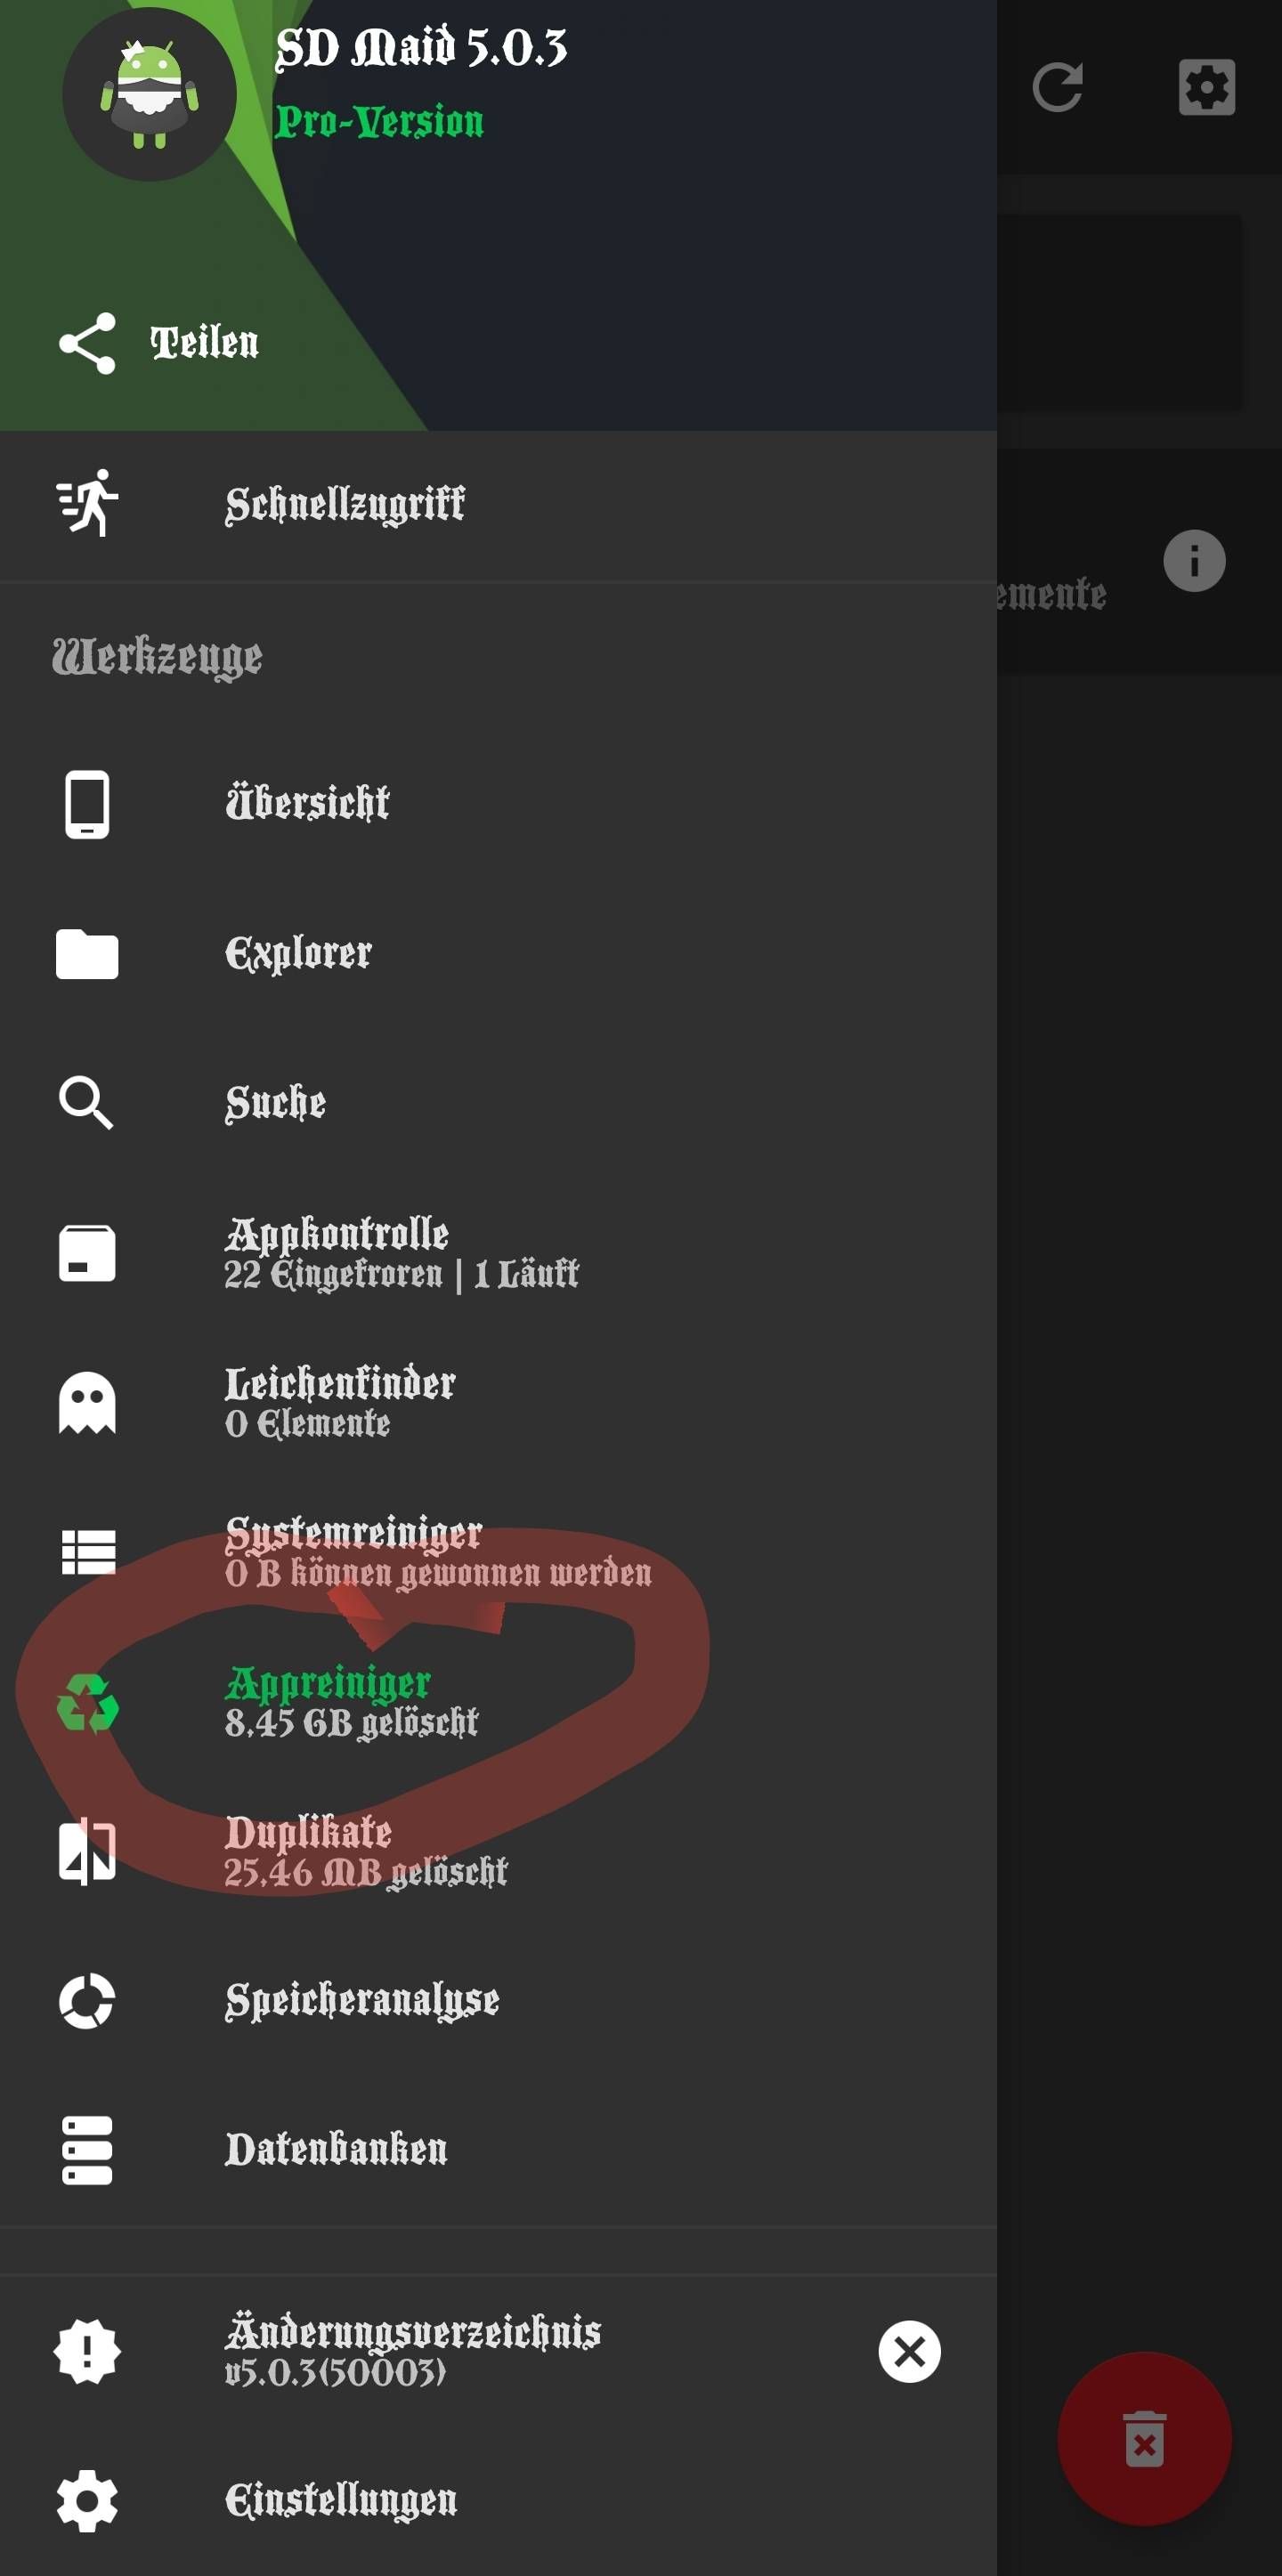Viewport: 1282px width, 2576px height.
Task: Open Appkontrolle tool entry
Action: tap(400, 1253)
